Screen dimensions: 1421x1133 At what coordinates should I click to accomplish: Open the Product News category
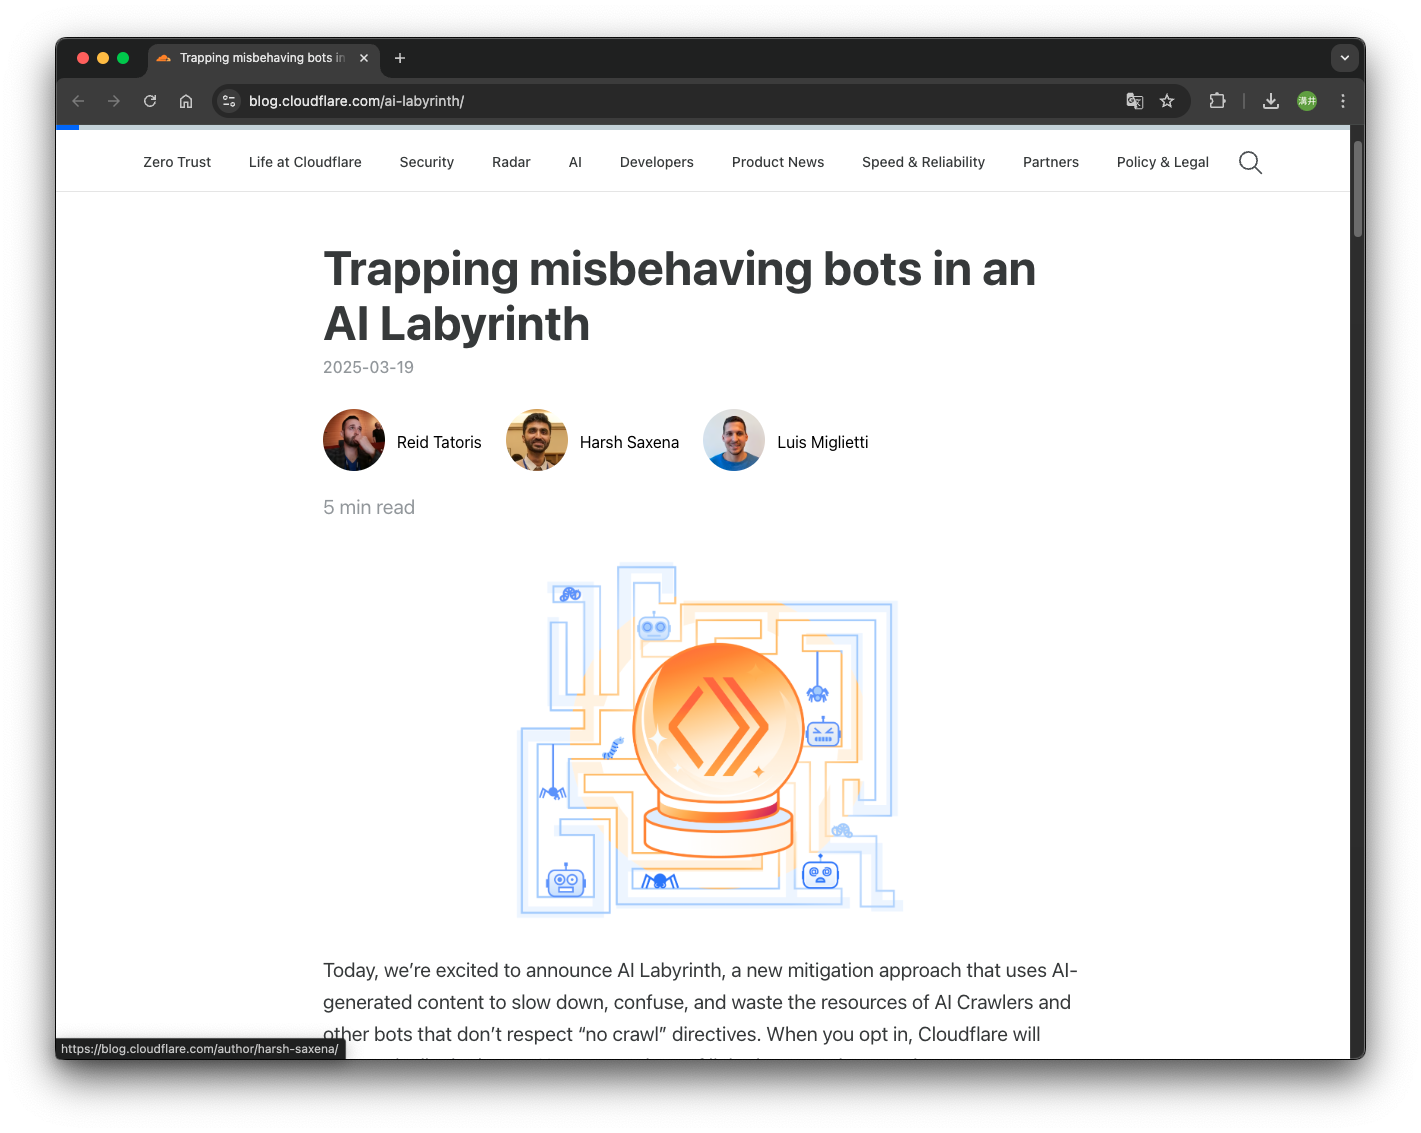(778, 162)
